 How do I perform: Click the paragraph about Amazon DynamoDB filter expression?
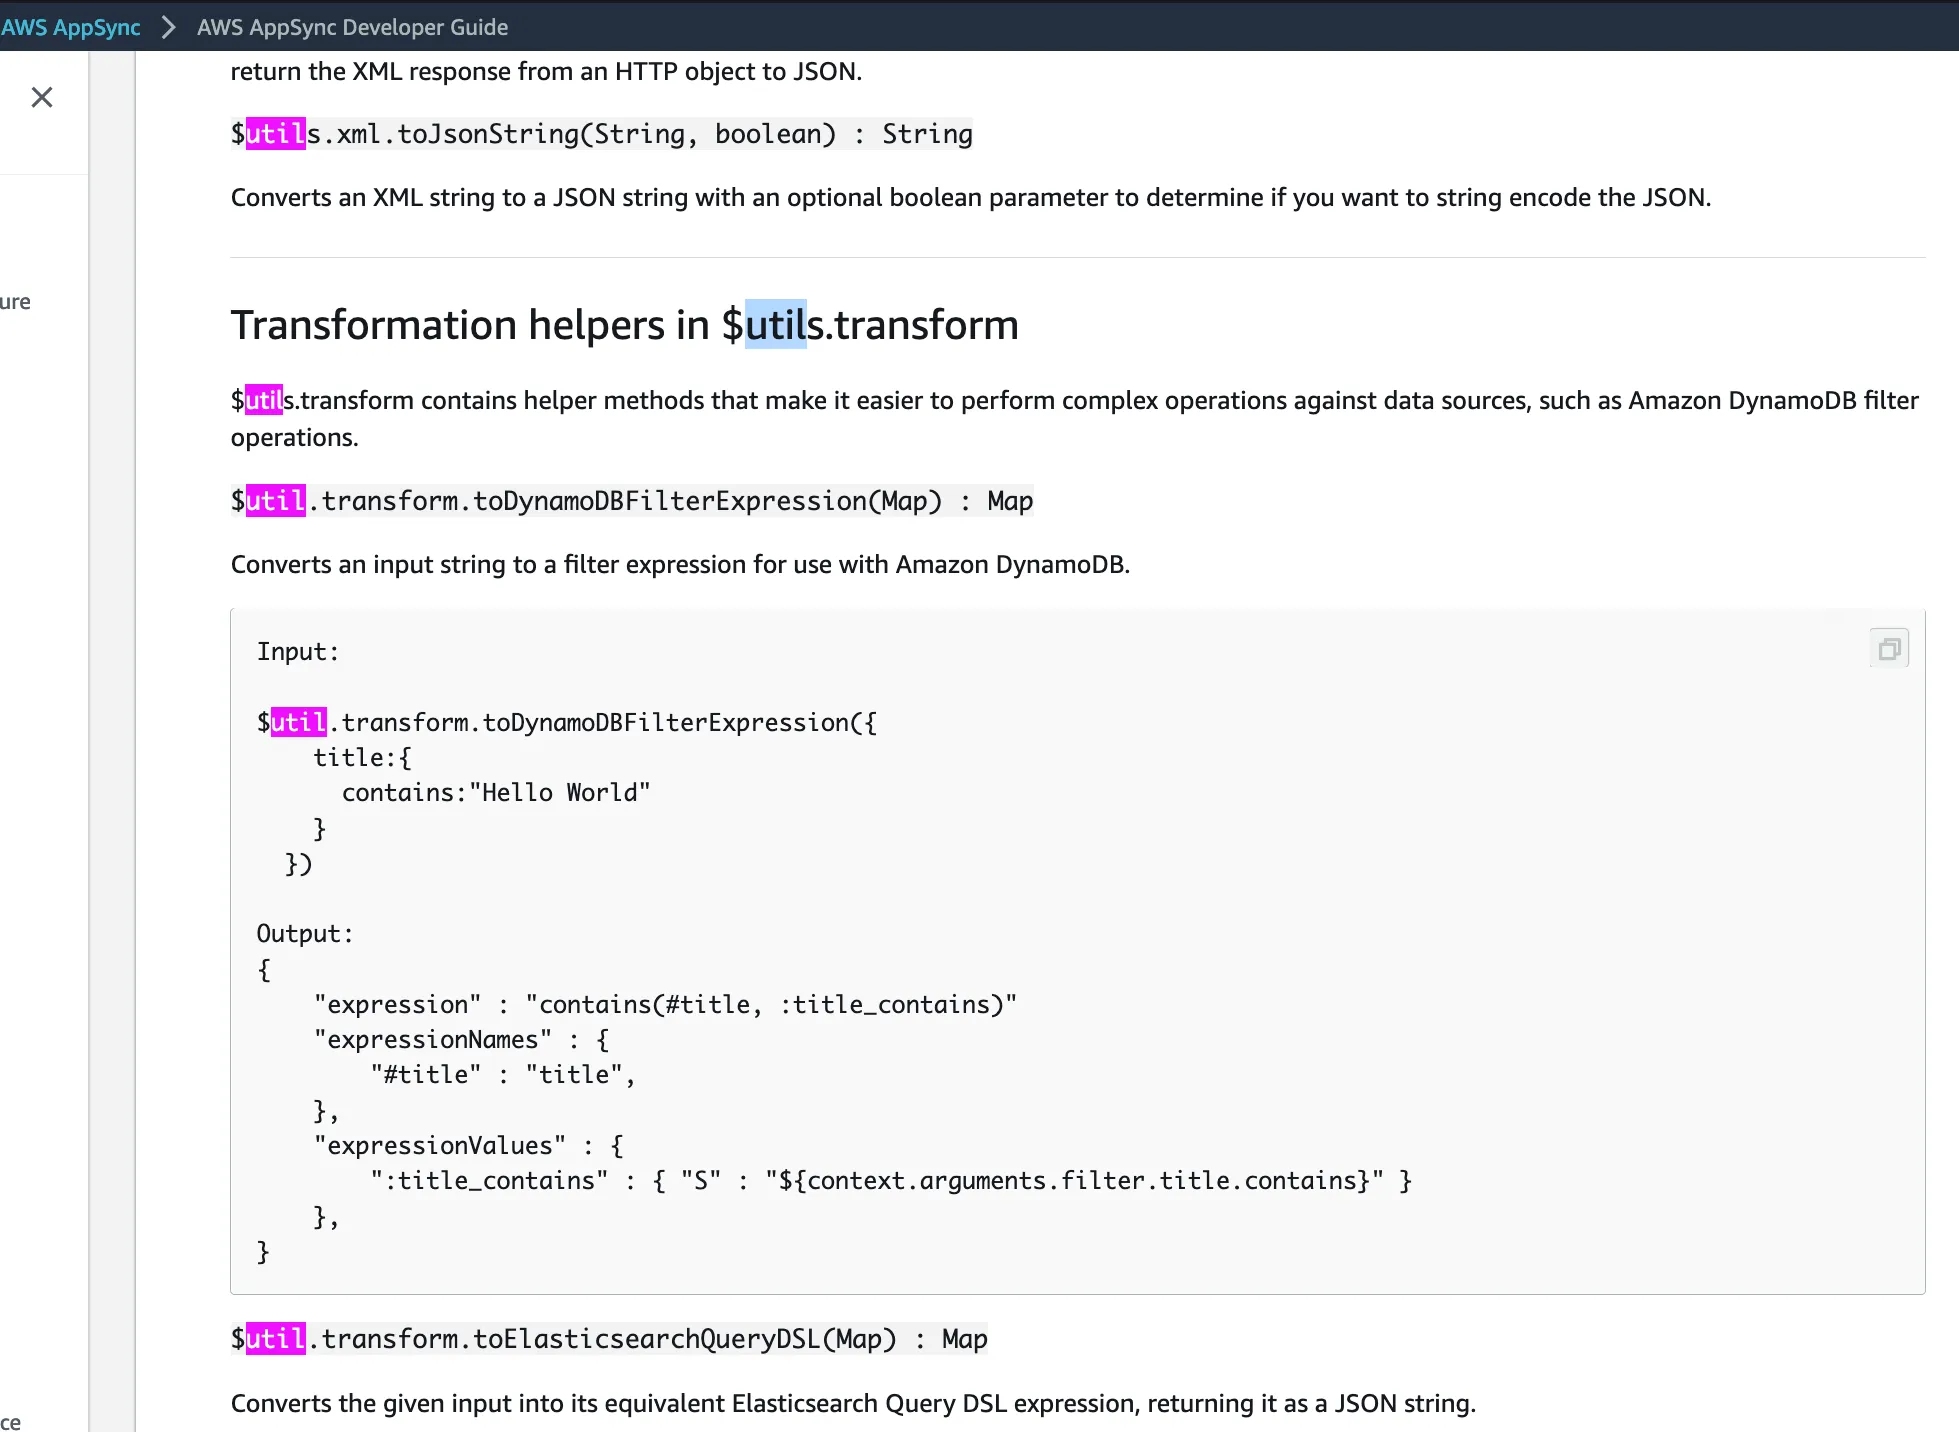click(x=680, y=565)
